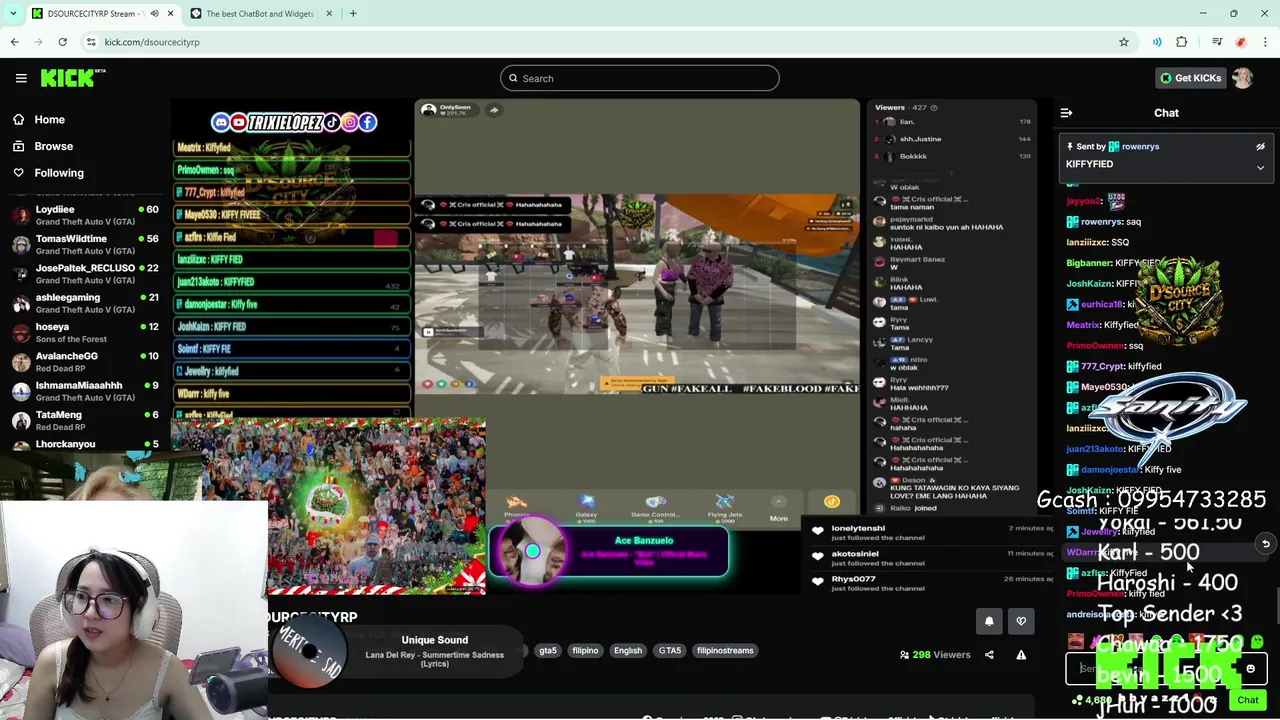
Task: Click the gold coin icon in gift bar
Action: click(x=831, y=502)
